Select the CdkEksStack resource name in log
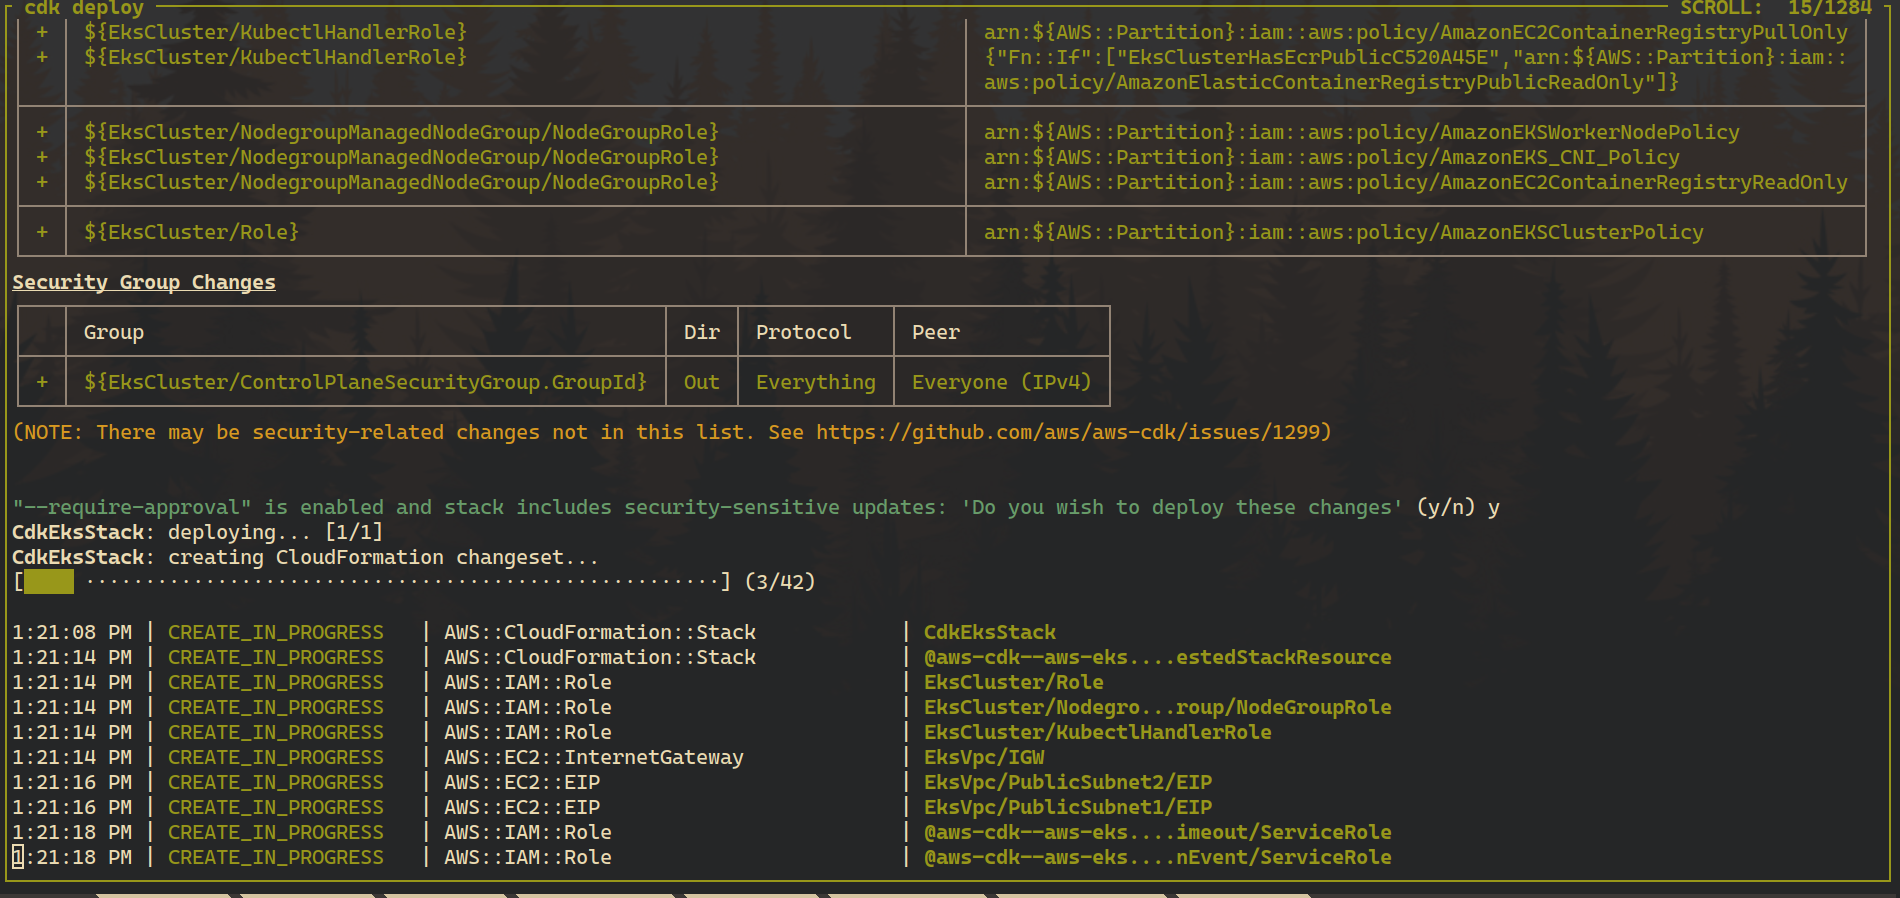The width and height of the screenshot is (1900, 898). point(990,632)
